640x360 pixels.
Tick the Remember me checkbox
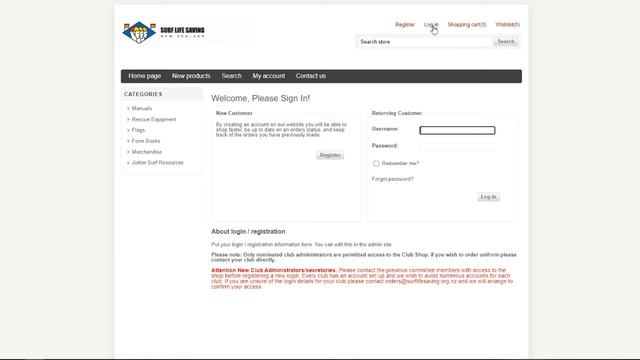376,163
